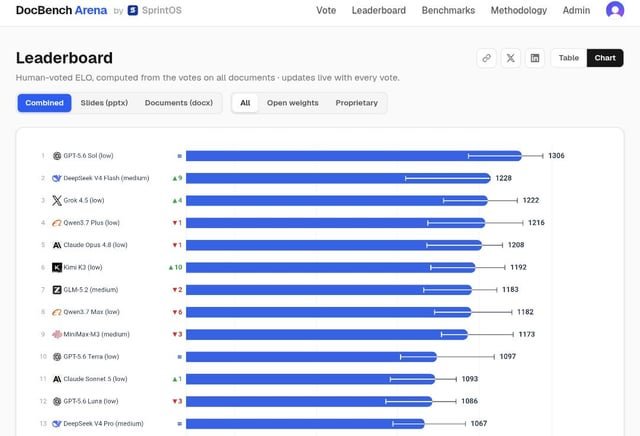Click the GLM-5.2 model icon

tap(57, 290)
